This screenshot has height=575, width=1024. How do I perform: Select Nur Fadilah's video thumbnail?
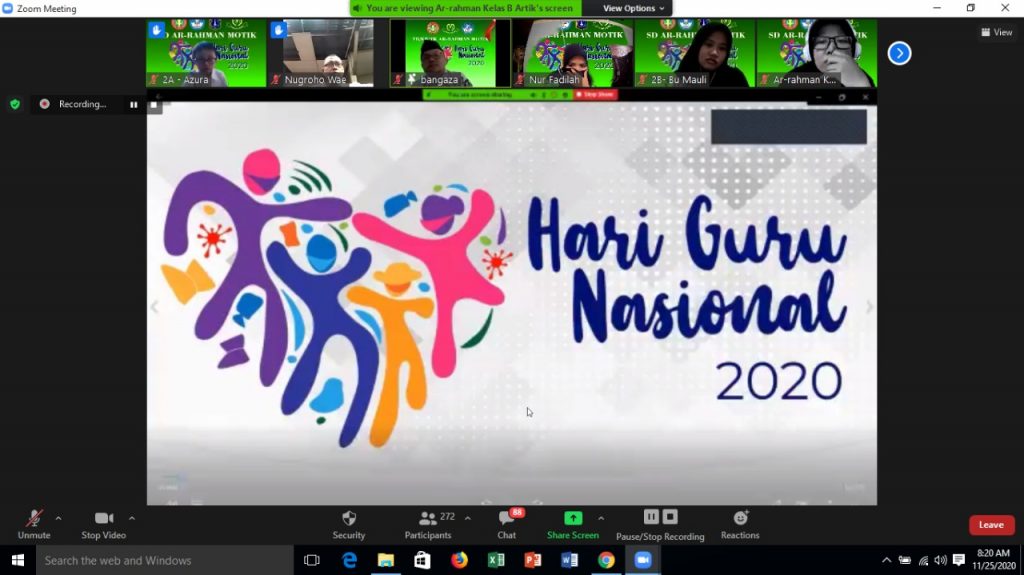(x=571, y=53)
